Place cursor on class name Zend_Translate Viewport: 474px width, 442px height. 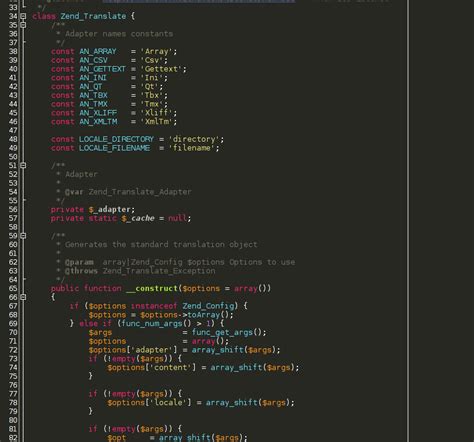tap(93, 16)
